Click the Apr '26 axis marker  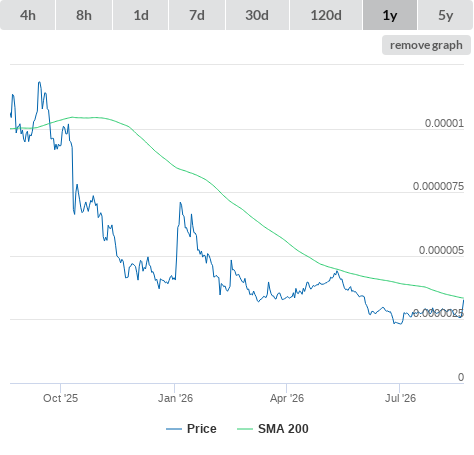click(x=287, y=398)
